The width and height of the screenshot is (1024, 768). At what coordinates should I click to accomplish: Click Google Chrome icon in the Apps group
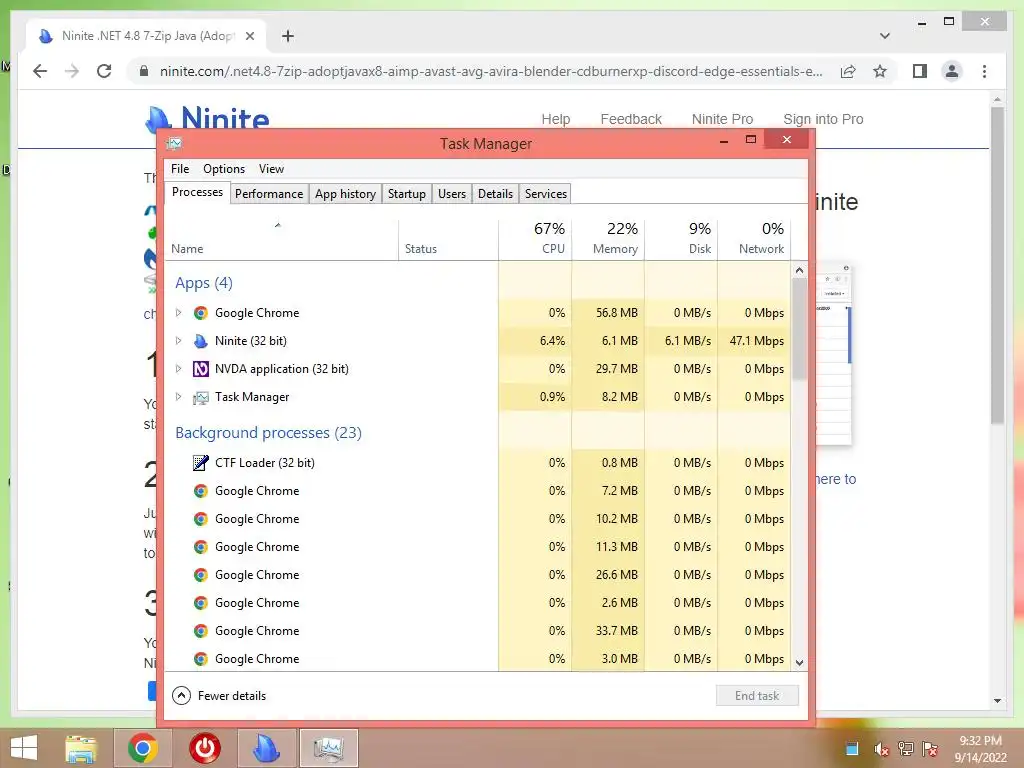coord(200,313)
